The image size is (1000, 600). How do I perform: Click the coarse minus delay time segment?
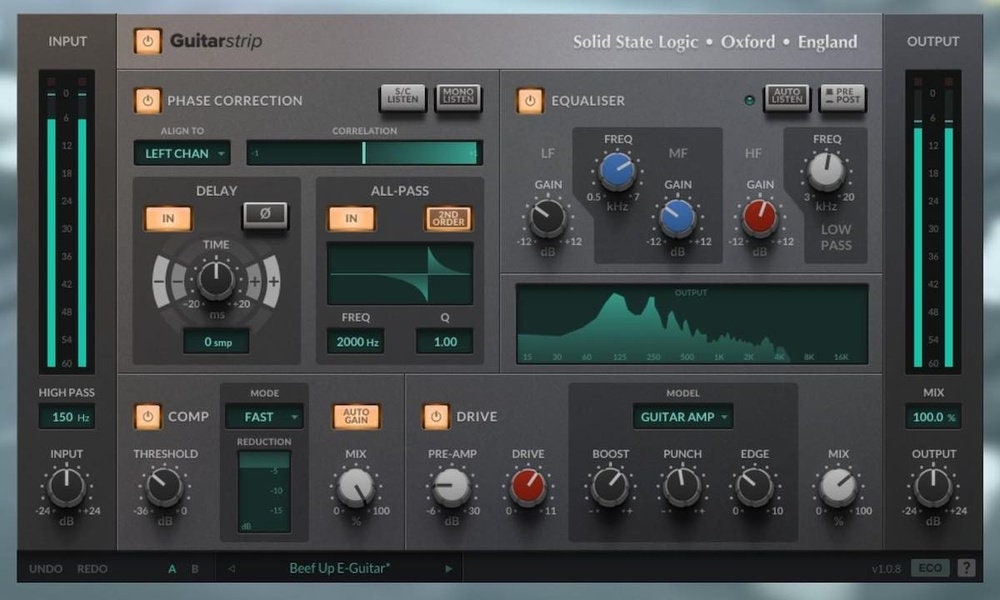click(159, 281)
